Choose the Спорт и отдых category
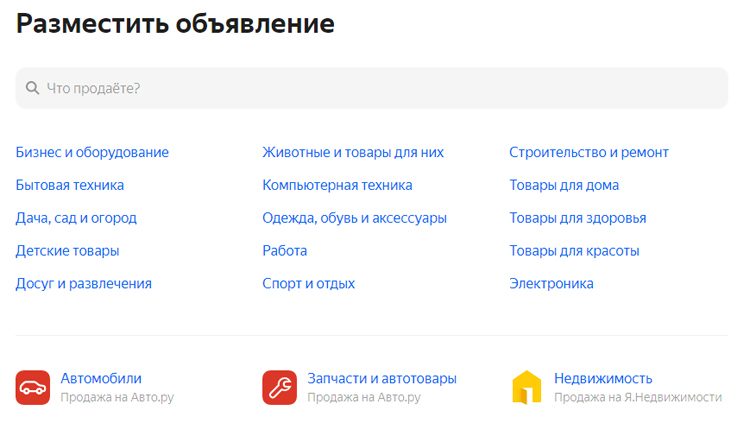 (308, 284)
